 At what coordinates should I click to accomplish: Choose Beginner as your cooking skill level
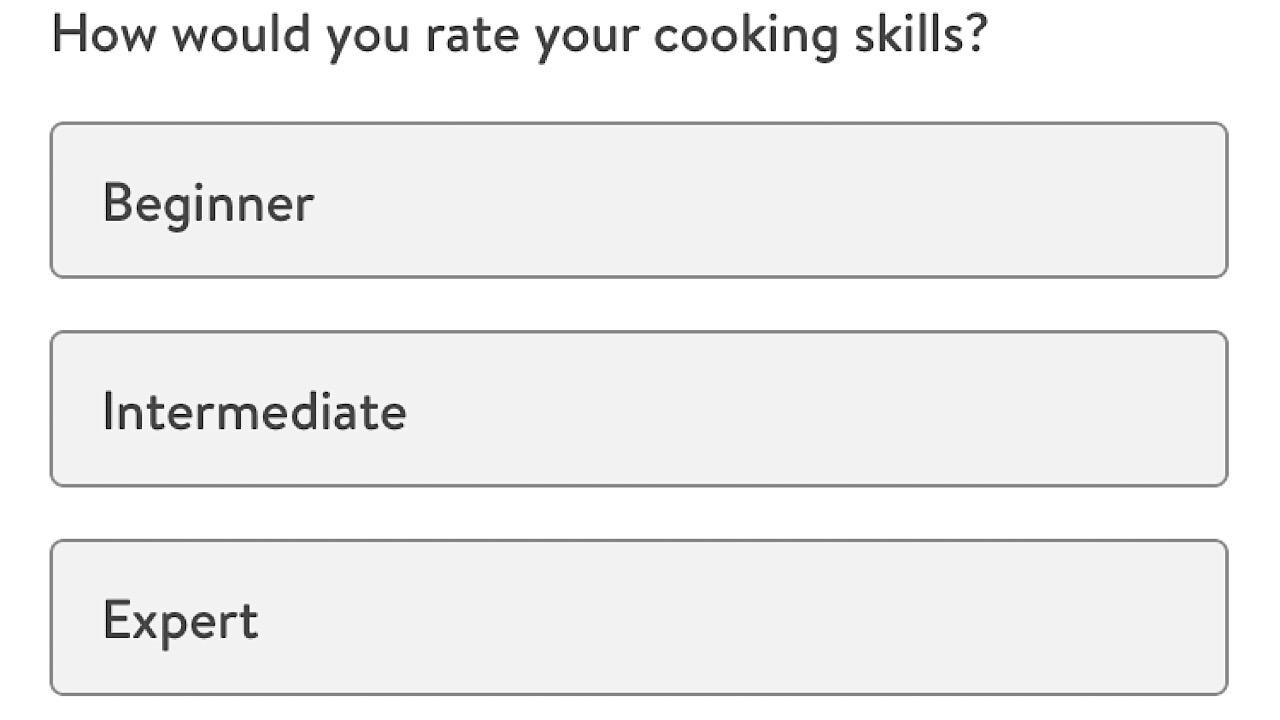coord(640,199)
